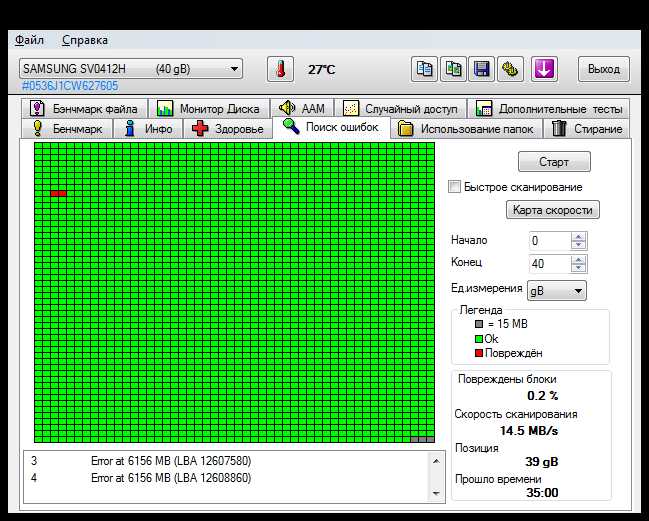Click the serial number #0536J1CW627605
The width and height of the screenshot is (649, 521).
coord(70,86)
